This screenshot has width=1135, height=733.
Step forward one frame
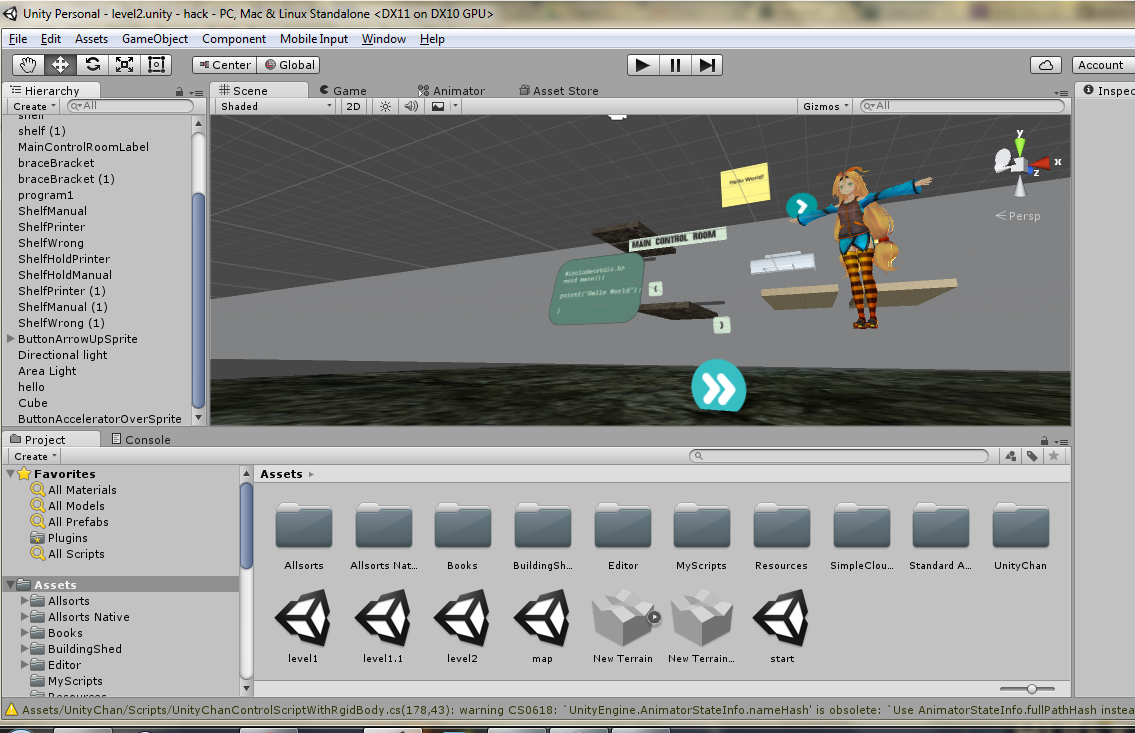click(706, 65)
